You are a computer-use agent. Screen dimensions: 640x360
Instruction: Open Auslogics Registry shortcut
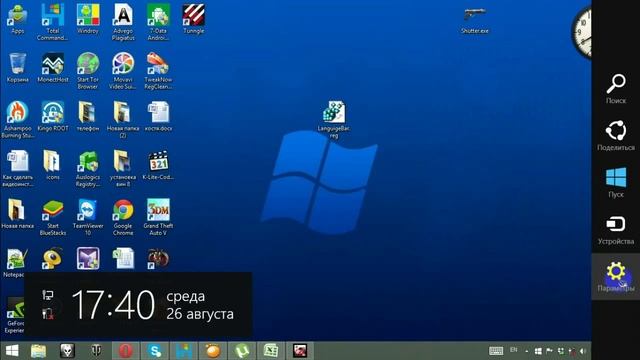(x=88, y=168)
